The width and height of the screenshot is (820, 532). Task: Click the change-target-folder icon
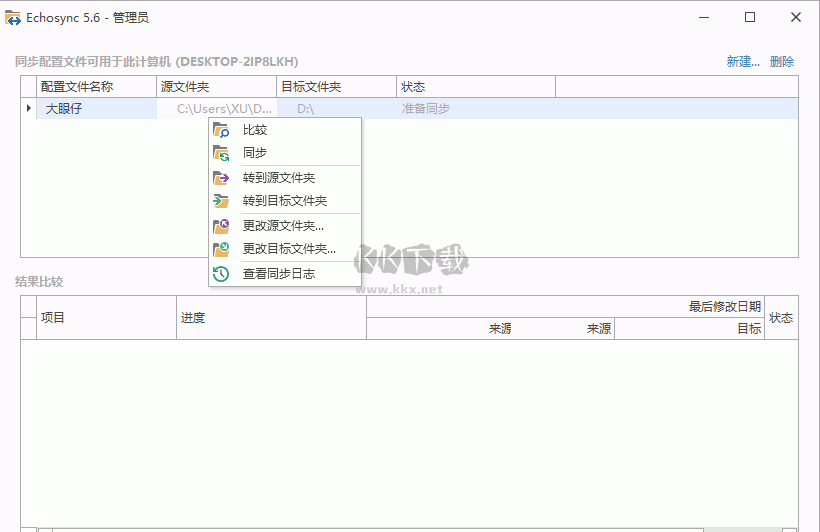point(221,249)
